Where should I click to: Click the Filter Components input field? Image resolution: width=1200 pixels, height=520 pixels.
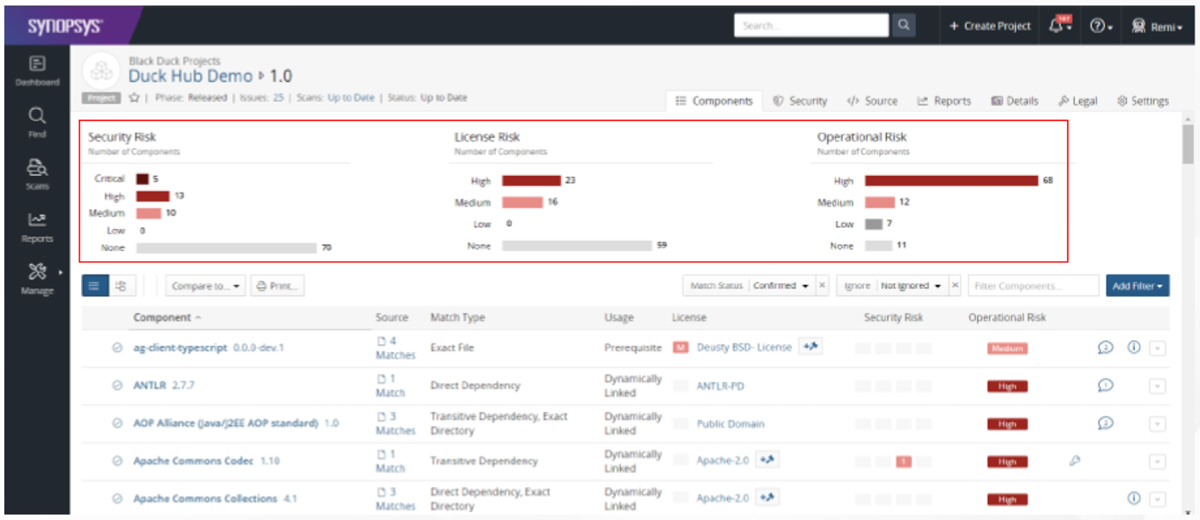1032,286
